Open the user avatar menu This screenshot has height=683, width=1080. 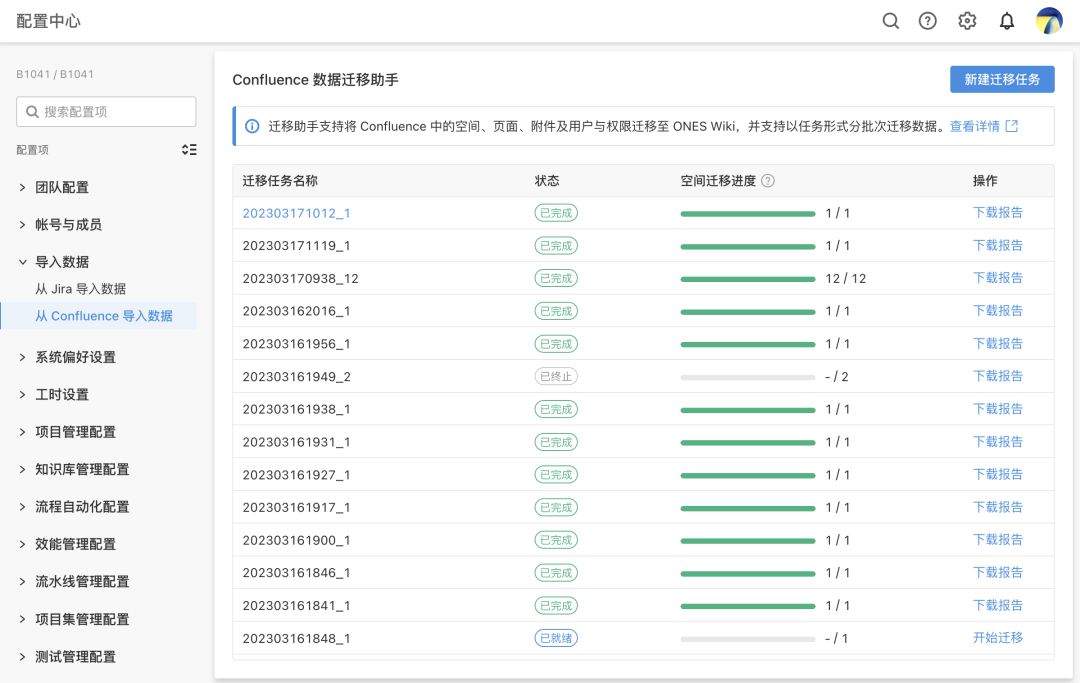pyautogui.click(x=1049, y=21)
